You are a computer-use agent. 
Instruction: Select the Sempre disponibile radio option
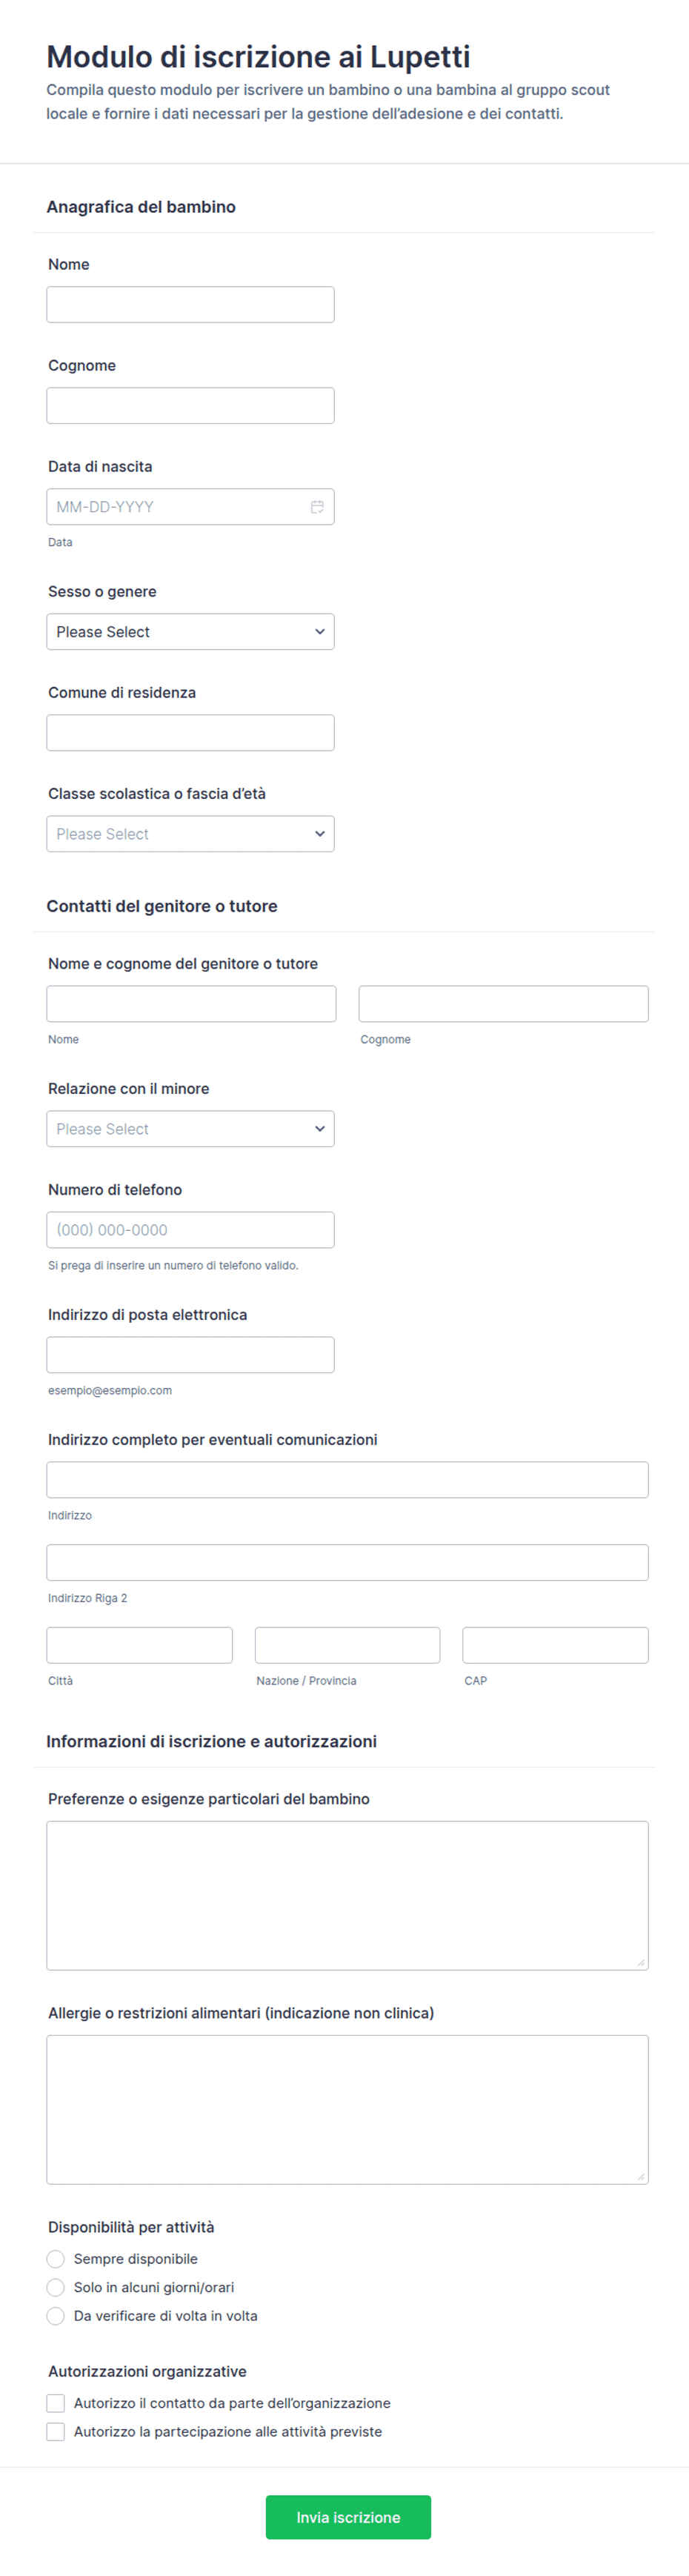(56, 2259)
